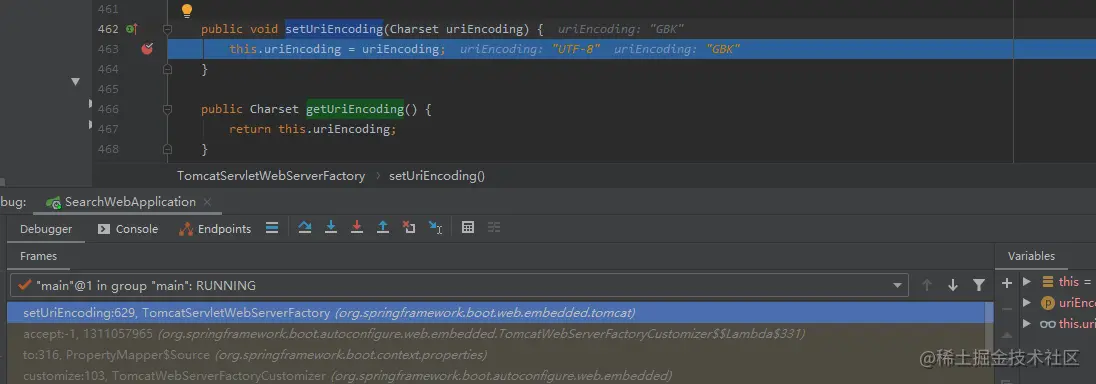Screen dimensions: 1096x384
Task: Click the Show Execution Point icon
Action: (273, 227)
